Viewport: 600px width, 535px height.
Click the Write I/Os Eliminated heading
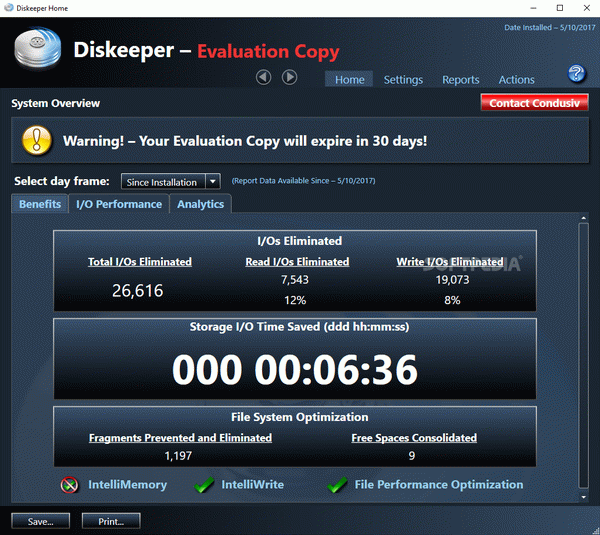[x=450, y=262]
